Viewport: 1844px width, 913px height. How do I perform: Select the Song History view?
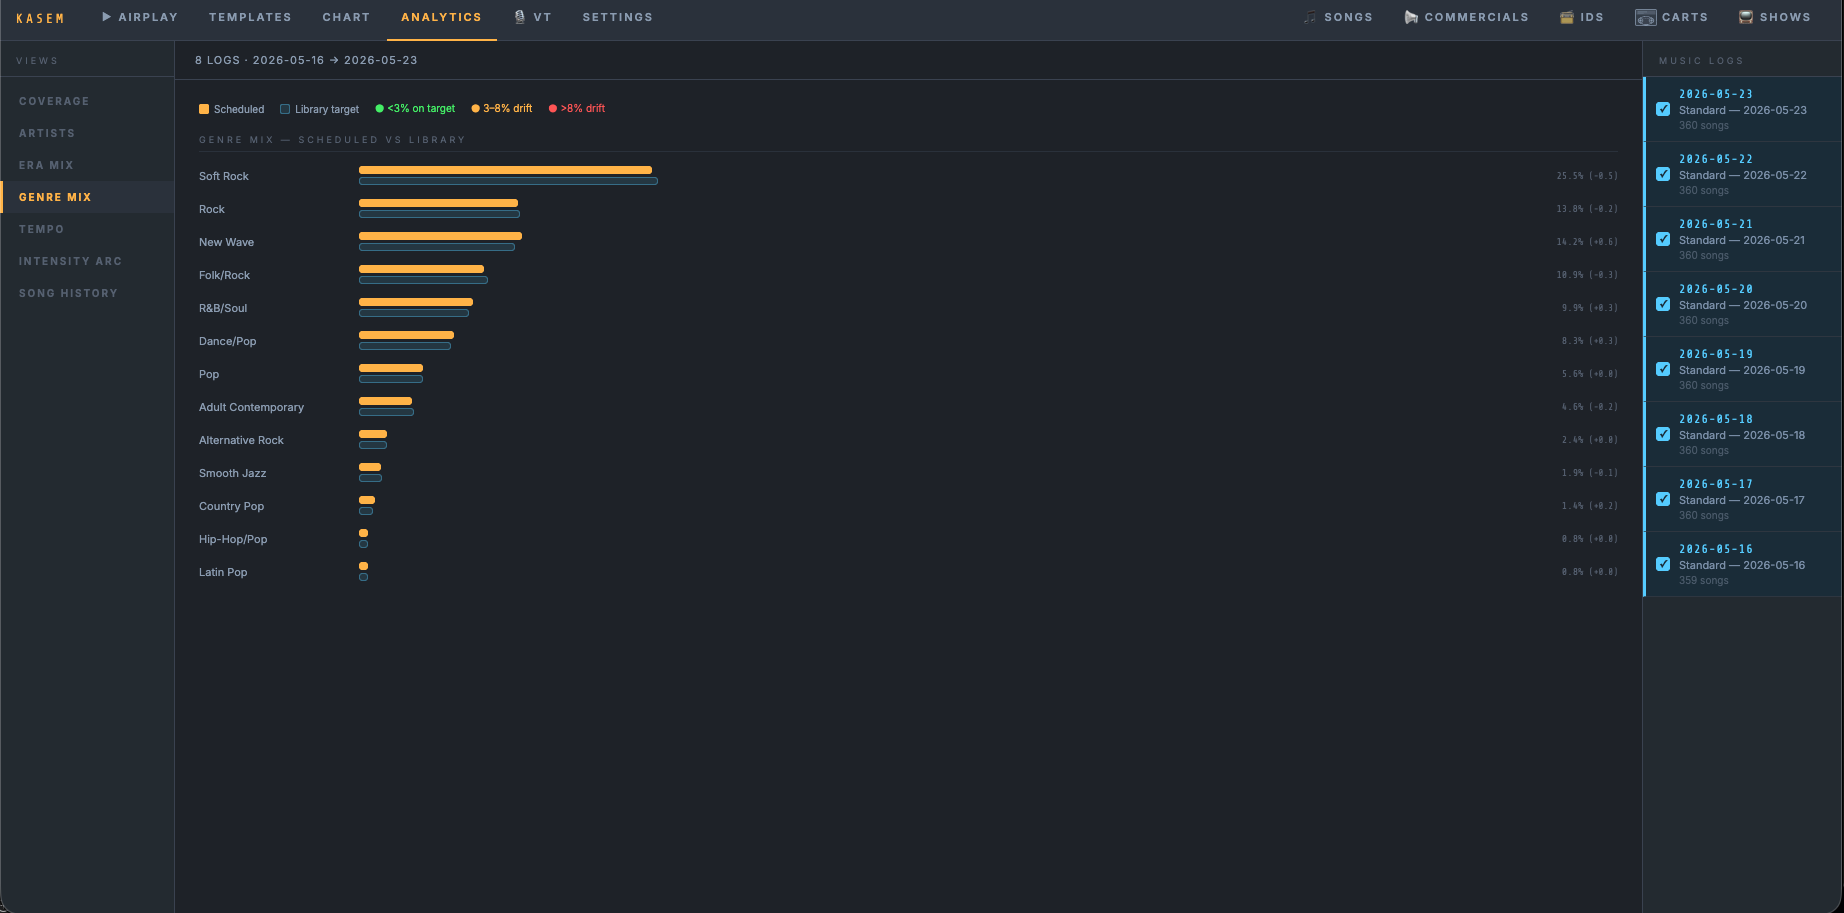87,293
